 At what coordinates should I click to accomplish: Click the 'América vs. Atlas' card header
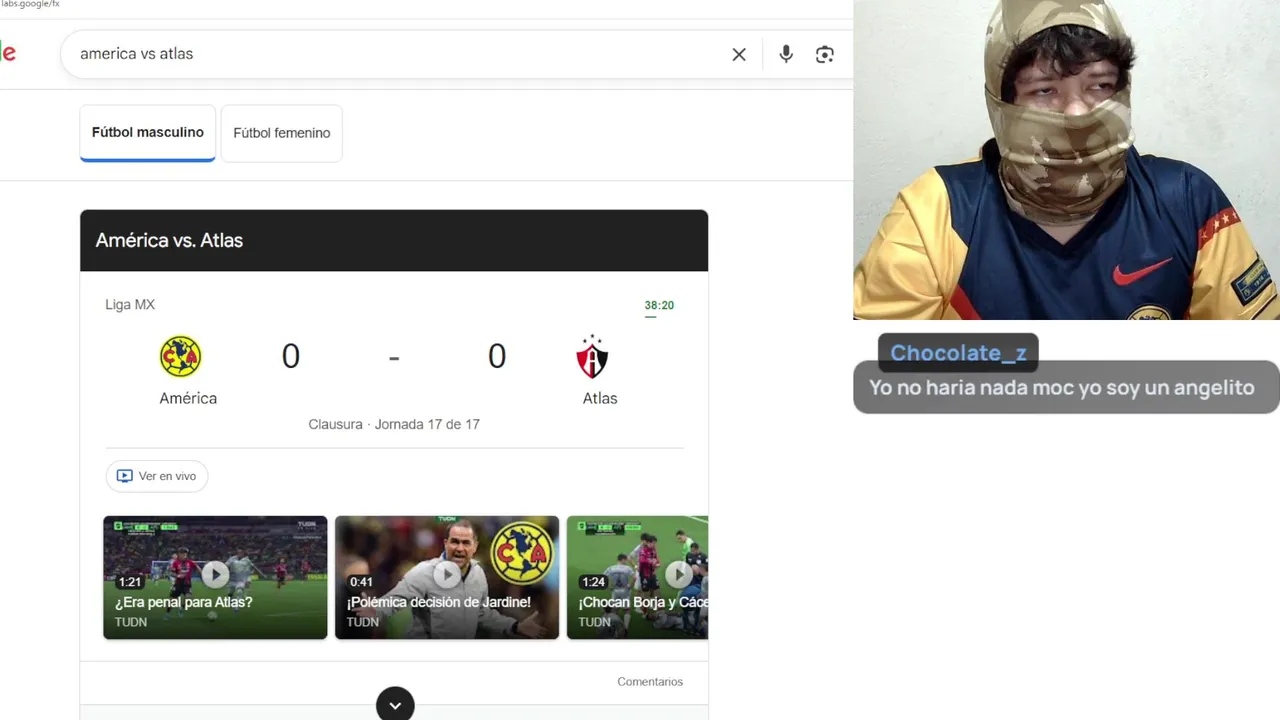(394, 240)
